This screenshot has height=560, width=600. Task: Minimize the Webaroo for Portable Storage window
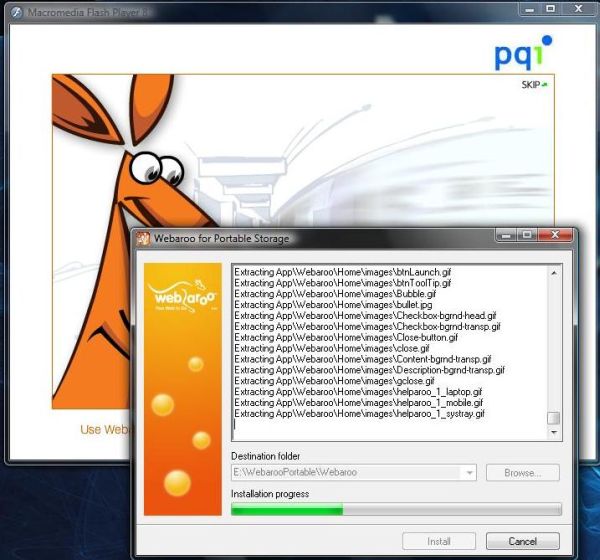[x=506, y=235]
